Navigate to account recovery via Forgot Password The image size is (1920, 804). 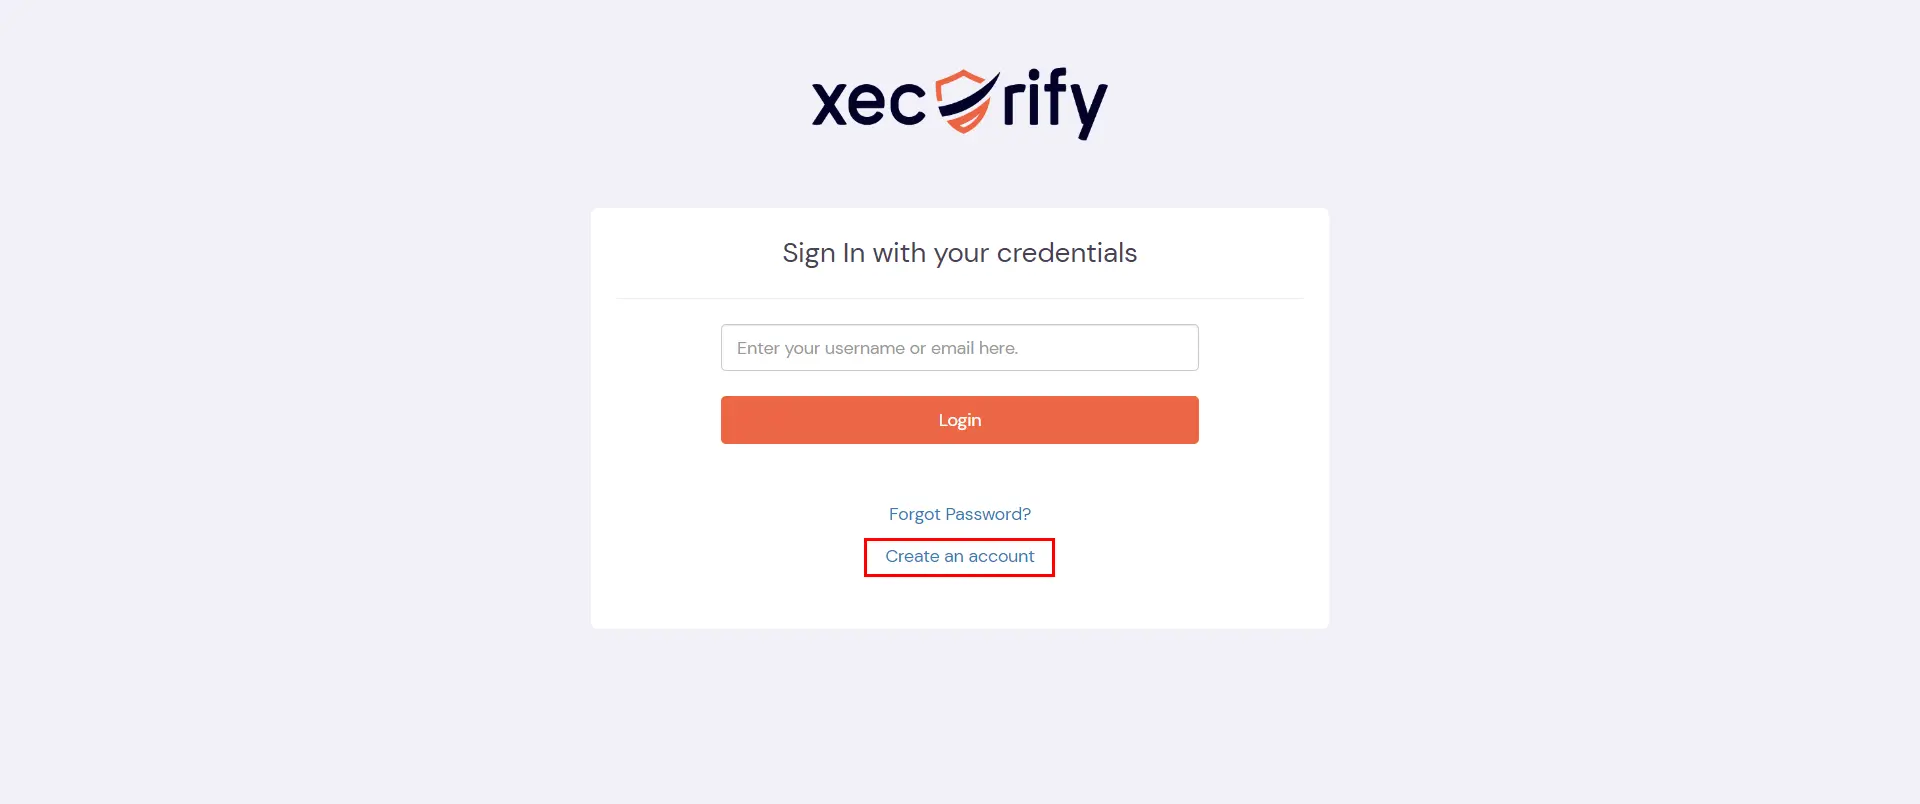point(959,513)
